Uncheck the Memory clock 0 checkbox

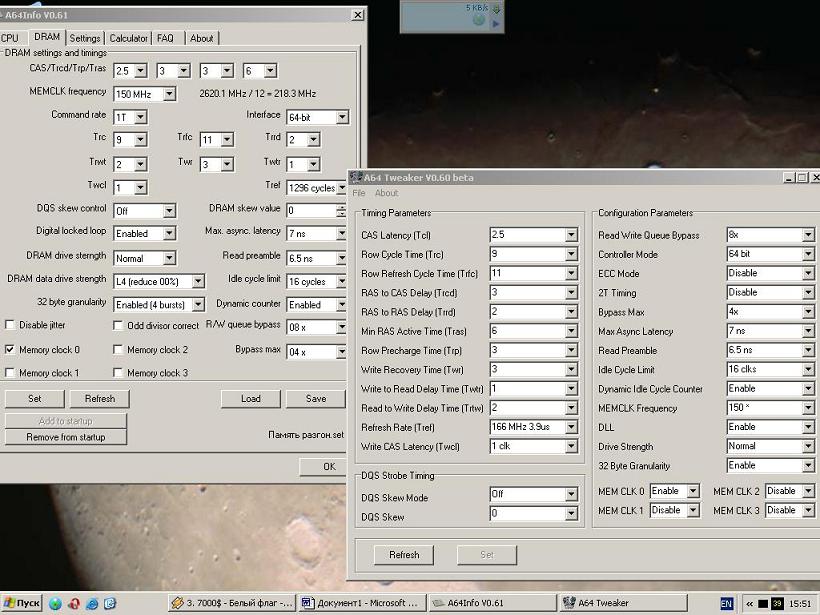pos(11,350)
